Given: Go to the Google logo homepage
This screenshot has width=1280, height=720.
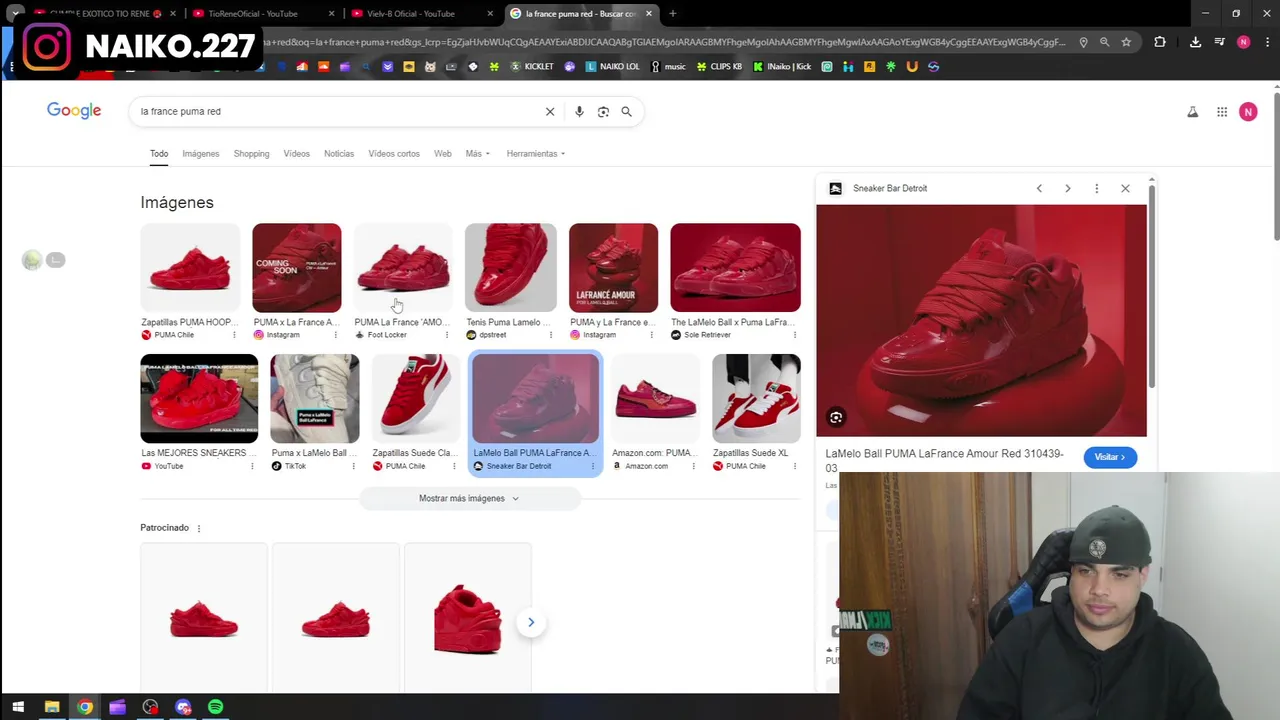Looking at the screenshot, I should (x=74, y=110).
